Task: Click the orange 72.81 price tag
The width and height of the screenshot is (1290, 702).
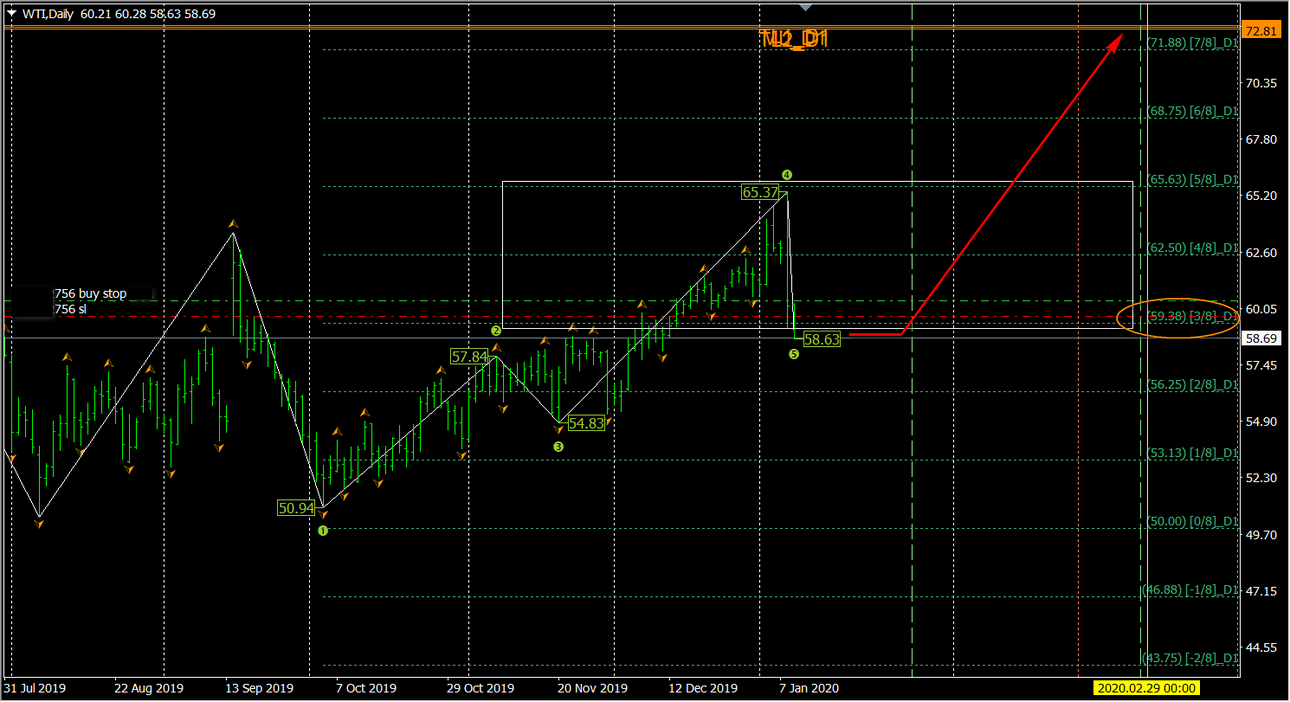Action: (x=1259, y=32)
